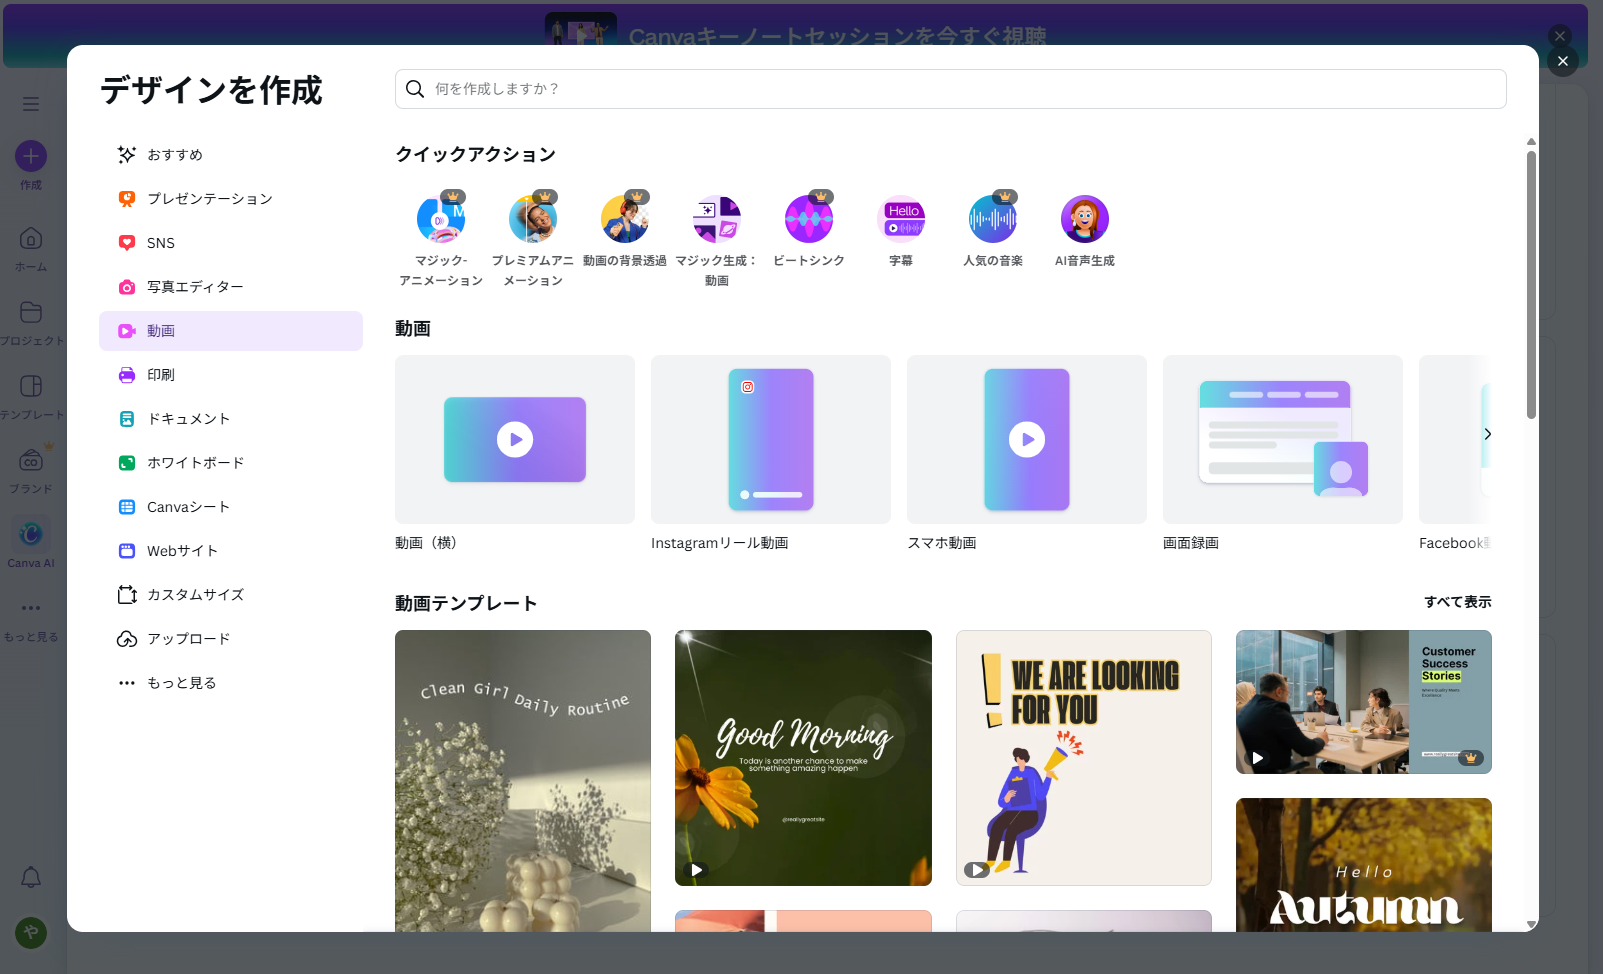Select the Beat Sync quick action icon
This screenshot has height=974, width=1603.
click(x=809, y=220)
